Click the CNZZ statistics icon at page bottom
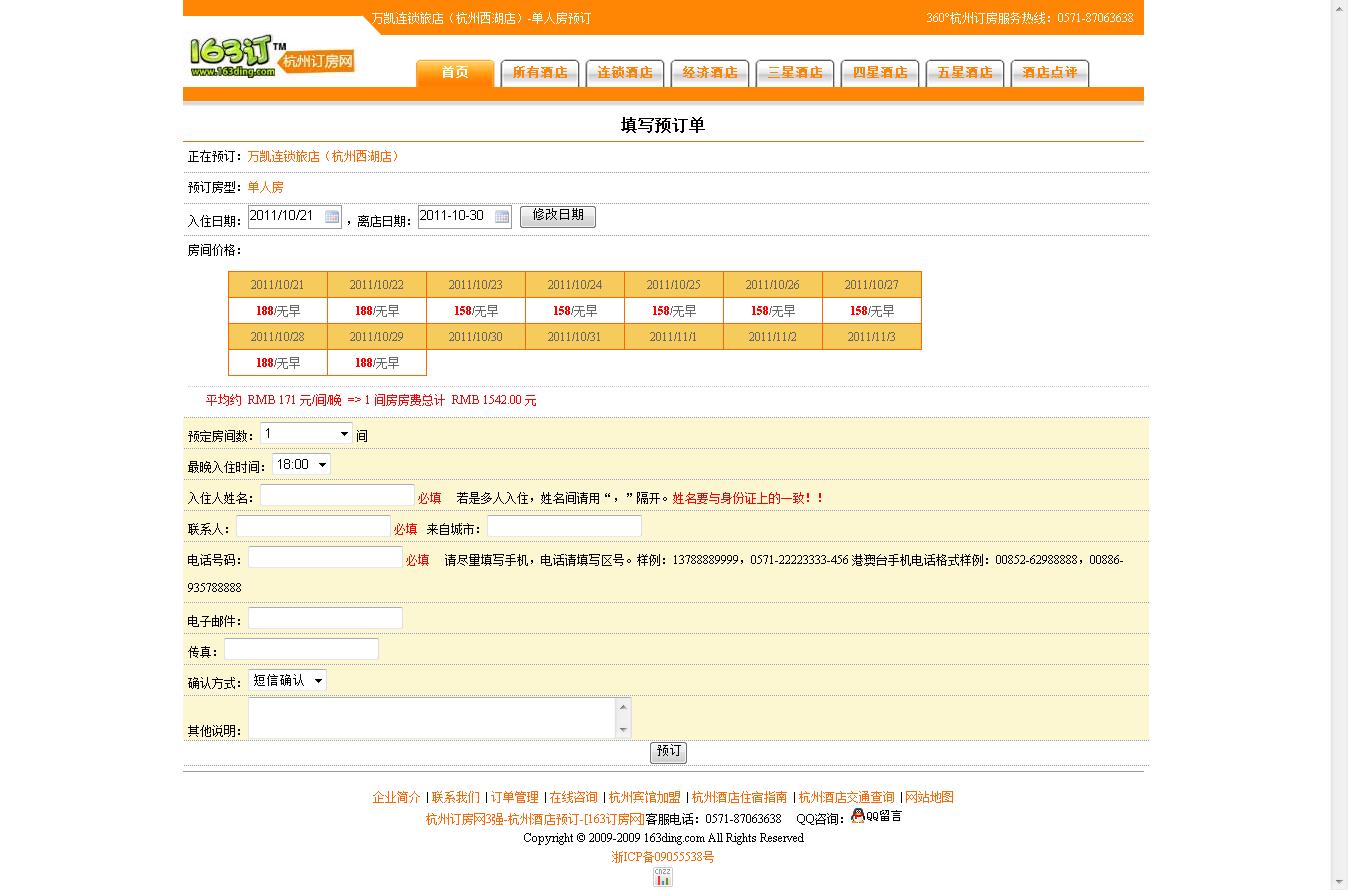This screenshot has height=890, width=1349. tap(663, 877)
